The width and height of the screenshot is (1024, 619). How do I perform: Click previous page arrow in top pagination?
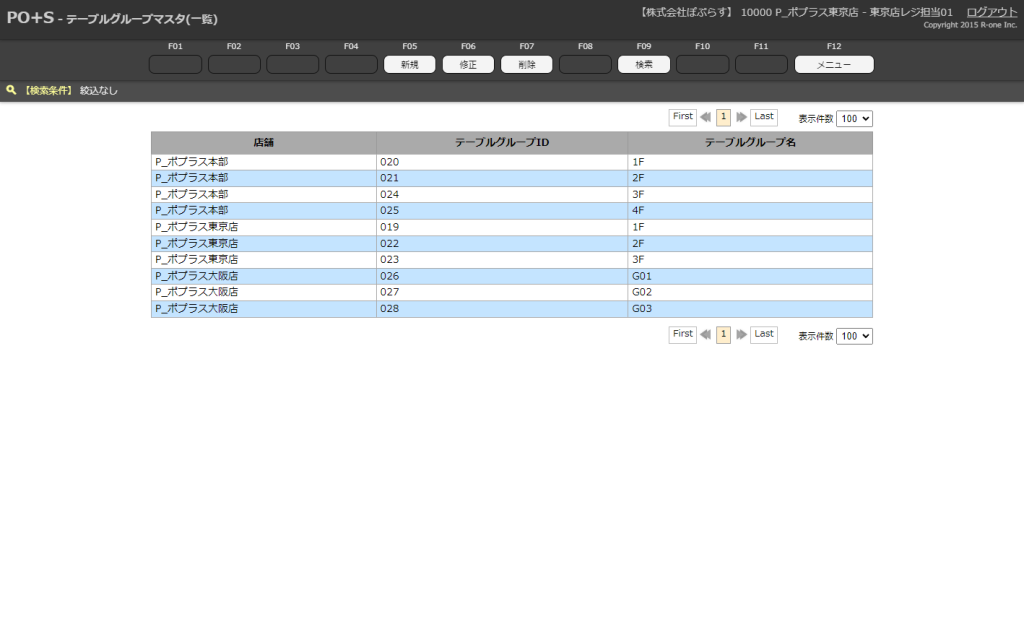coord(706,117)
